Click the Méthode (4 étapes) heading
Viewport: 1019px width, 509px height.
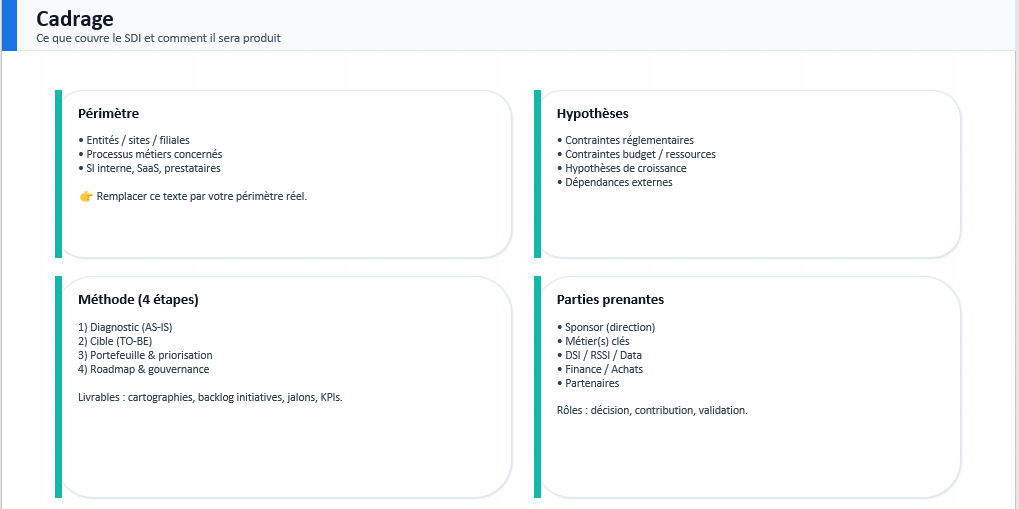coord(138,300)
